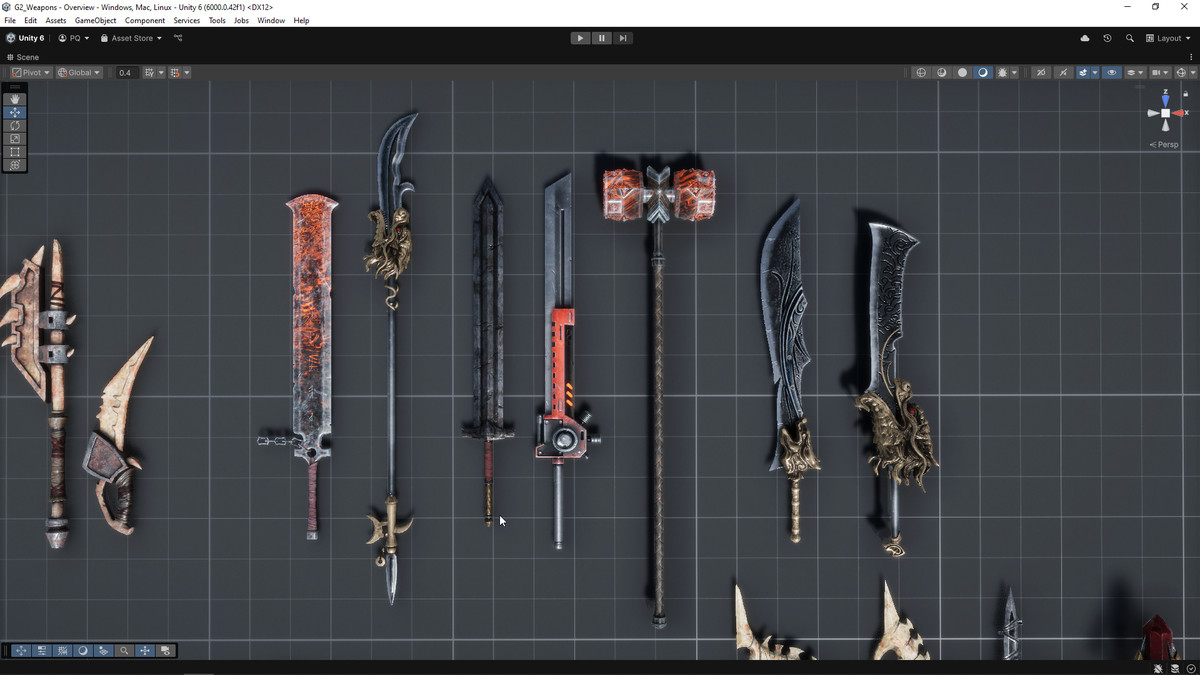Toggle Gizmos visibility button

1180,72
